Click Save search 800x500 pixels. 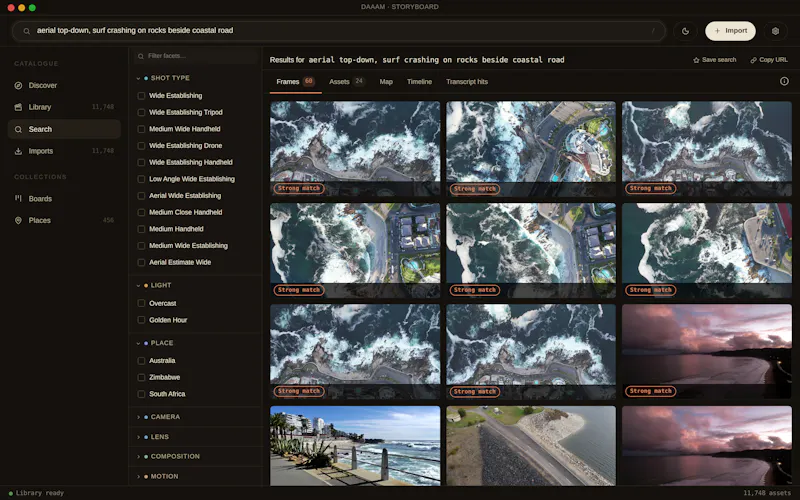[714, 60]
